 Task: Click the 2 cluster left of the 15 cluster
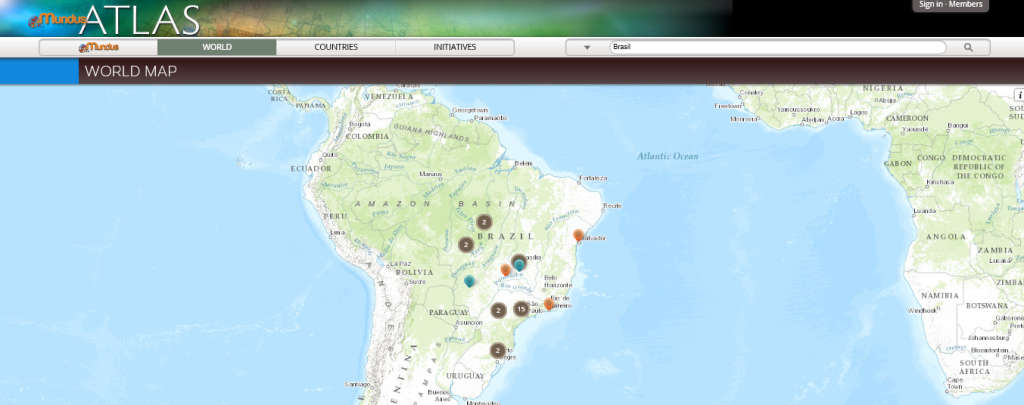point(498,310)
